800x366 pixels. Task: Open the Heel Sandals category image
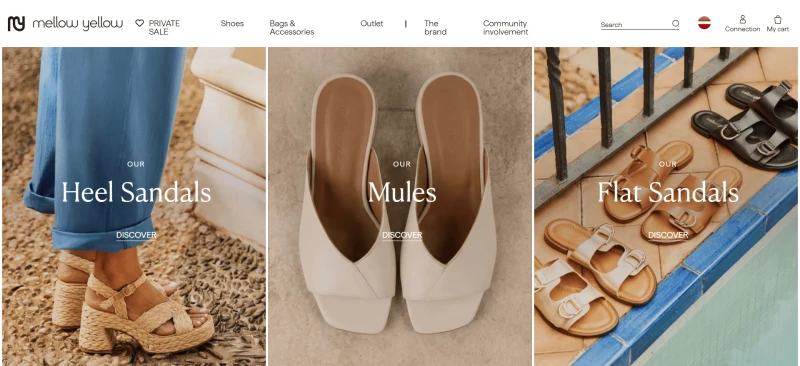134,206
